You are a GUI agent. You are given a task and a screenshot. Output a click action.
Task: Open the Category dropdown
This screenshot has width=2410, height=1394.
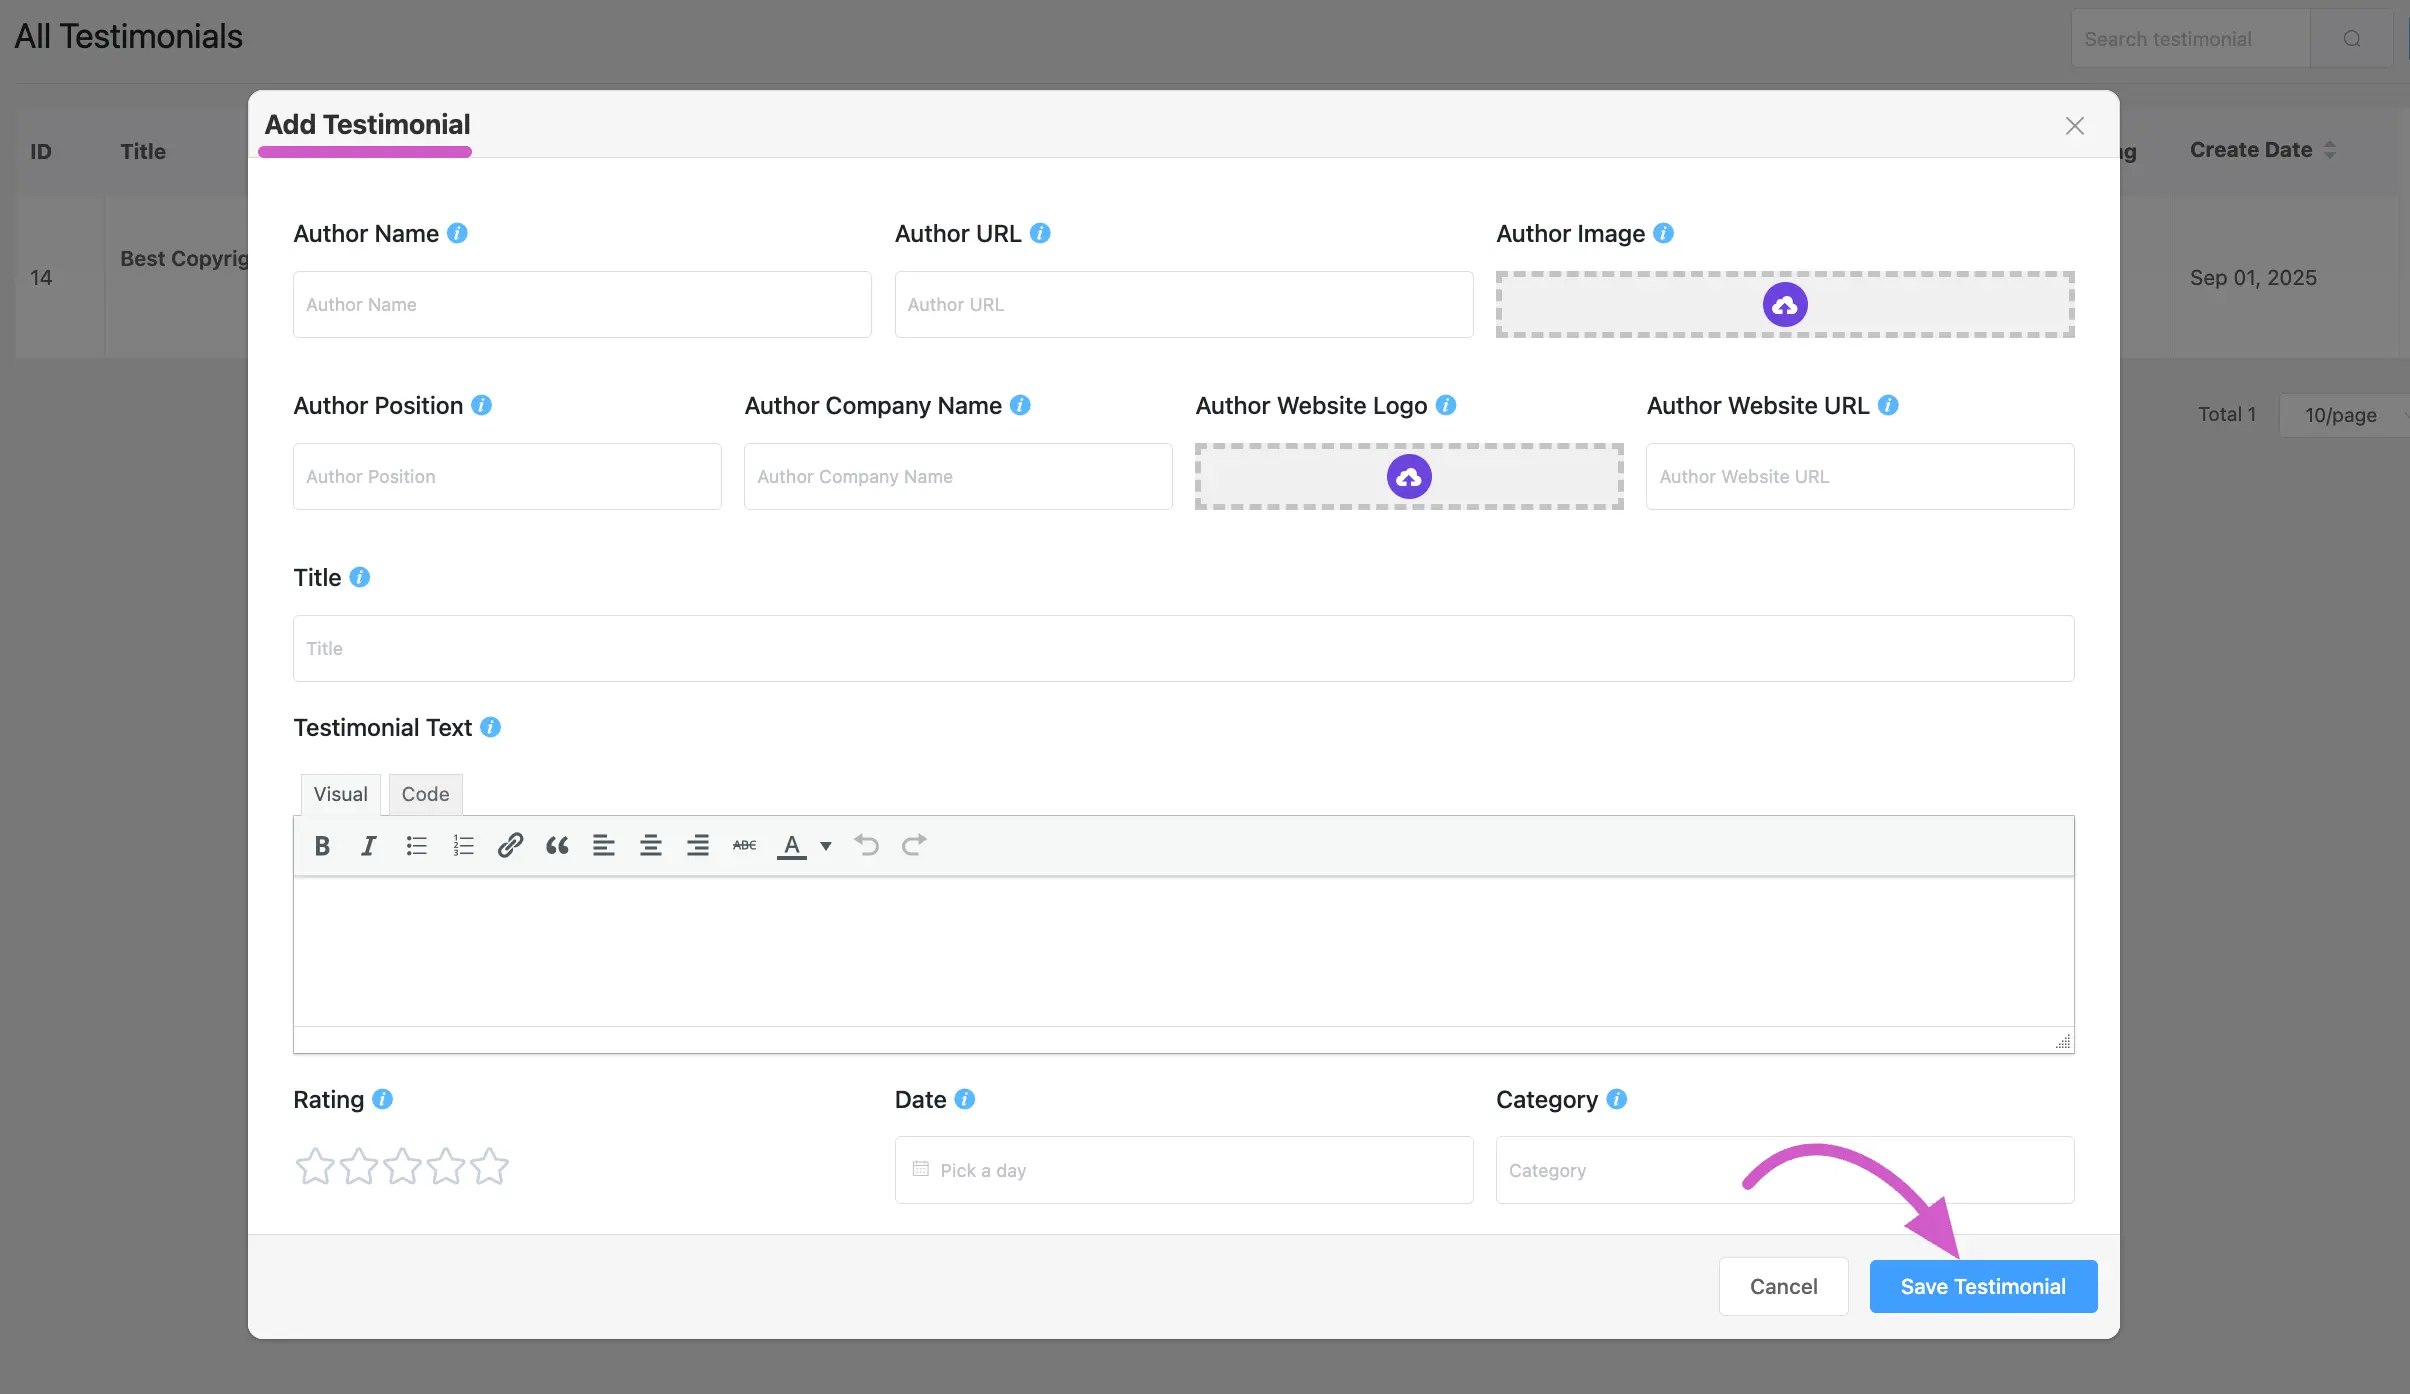pos(1785,1170)
